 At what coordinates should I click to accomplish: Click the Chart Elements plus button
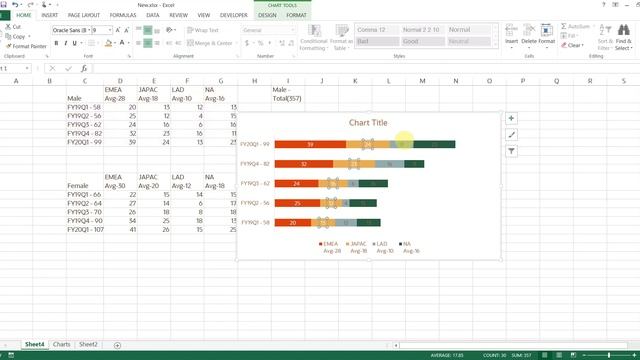[x=511, y=118]
